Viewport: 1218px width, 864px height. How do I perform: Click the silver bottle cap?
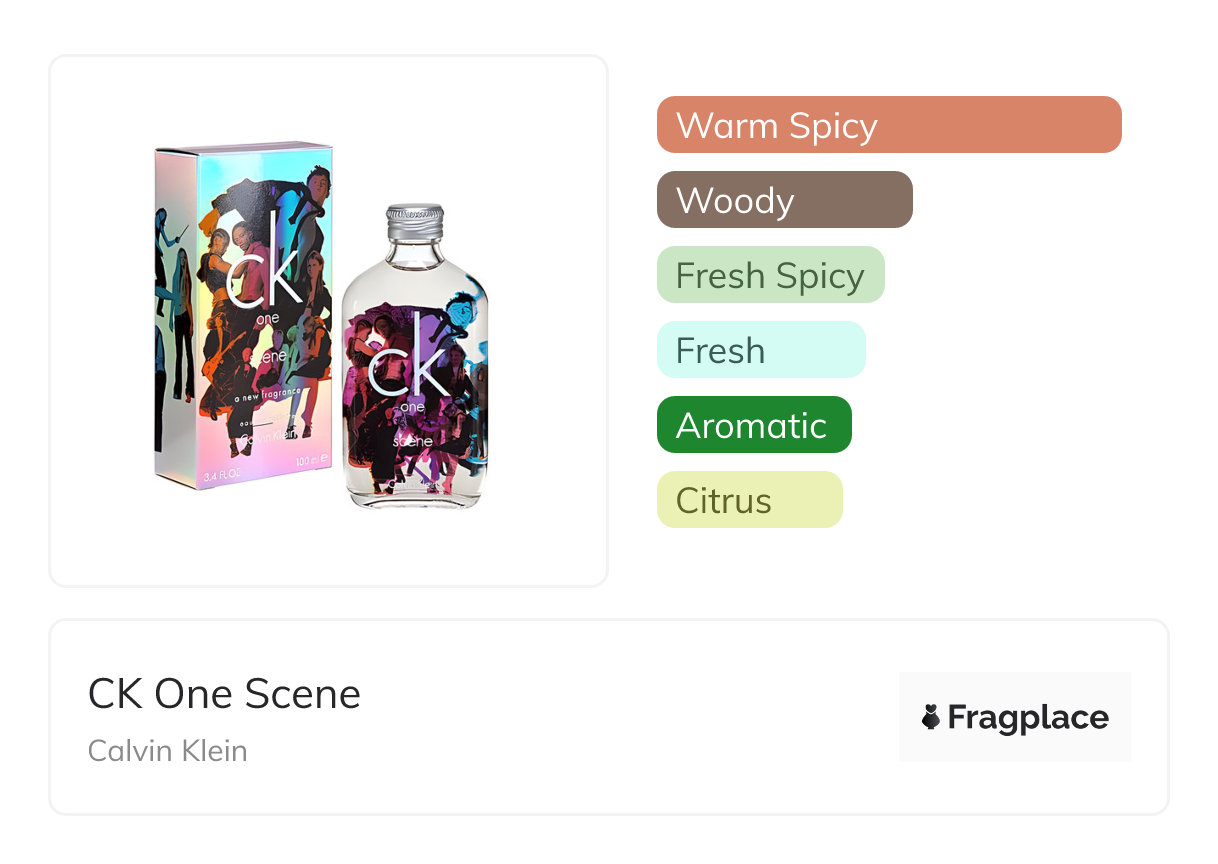(x=414, y=223)
